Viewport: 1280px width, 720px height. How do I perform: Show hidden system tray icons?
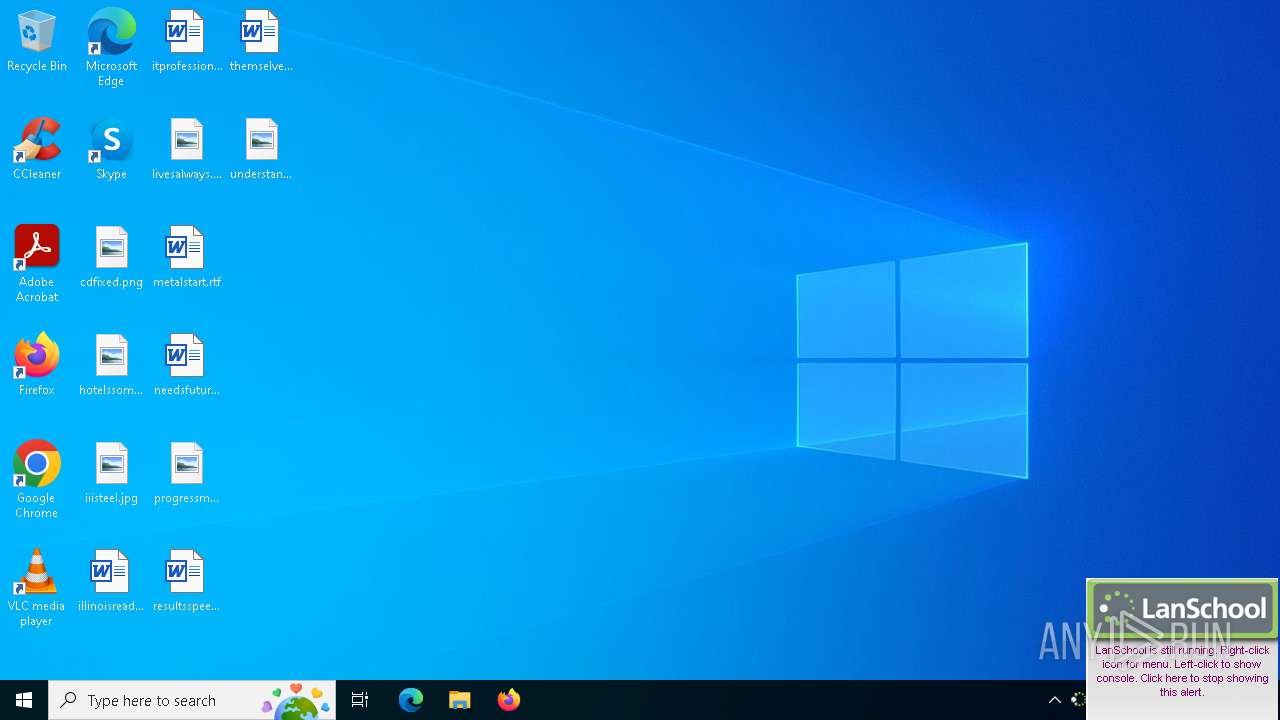pos(1054,700)
